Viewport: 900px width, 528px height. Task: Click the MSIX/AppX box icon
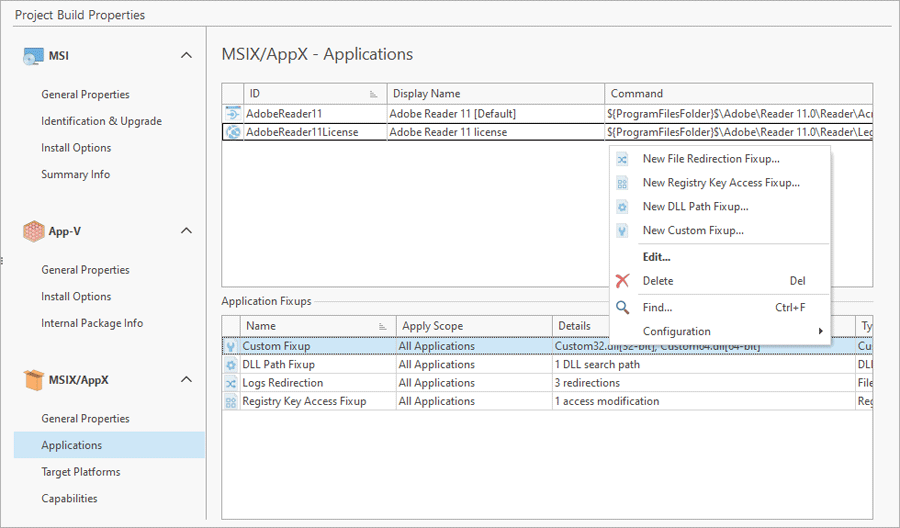point(33,380)
